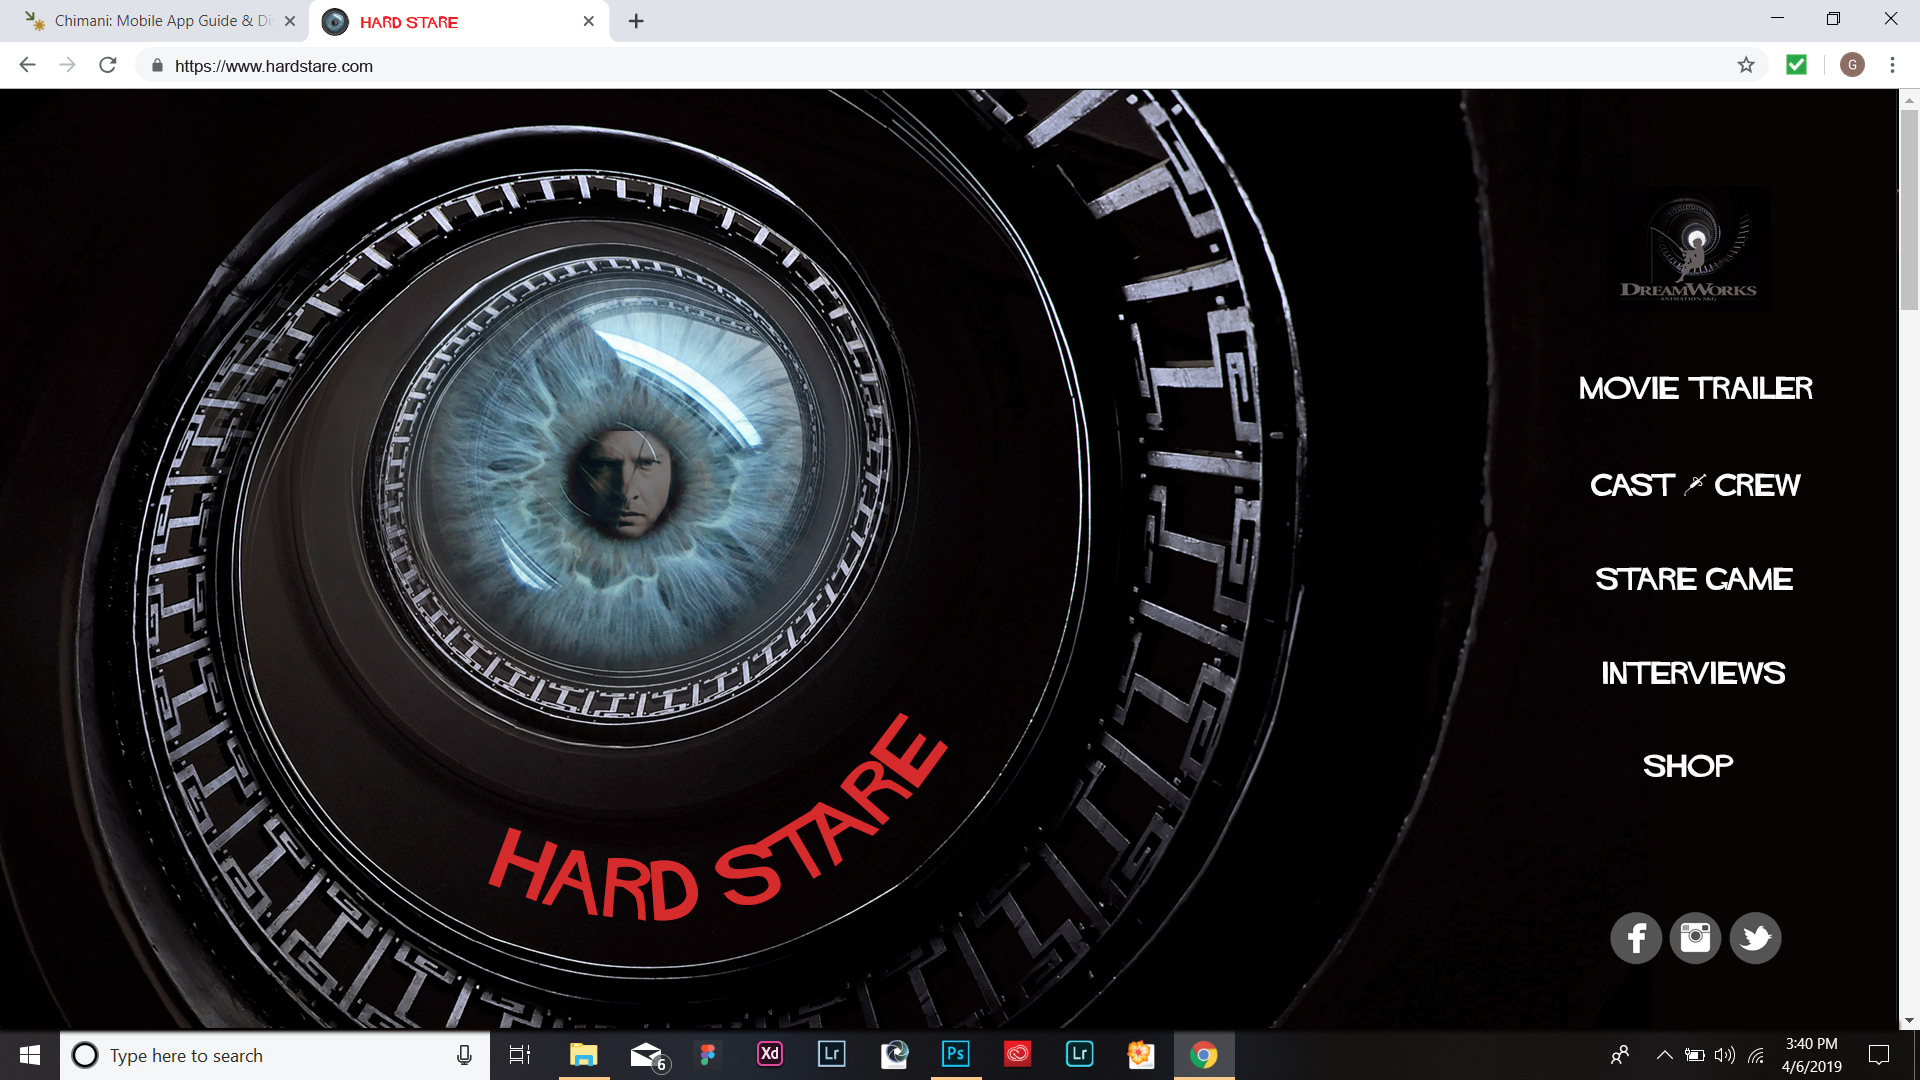This screenshot has width=1920, height=1080.
Task: View site security lock information
Action: click(x=157, y=66)
